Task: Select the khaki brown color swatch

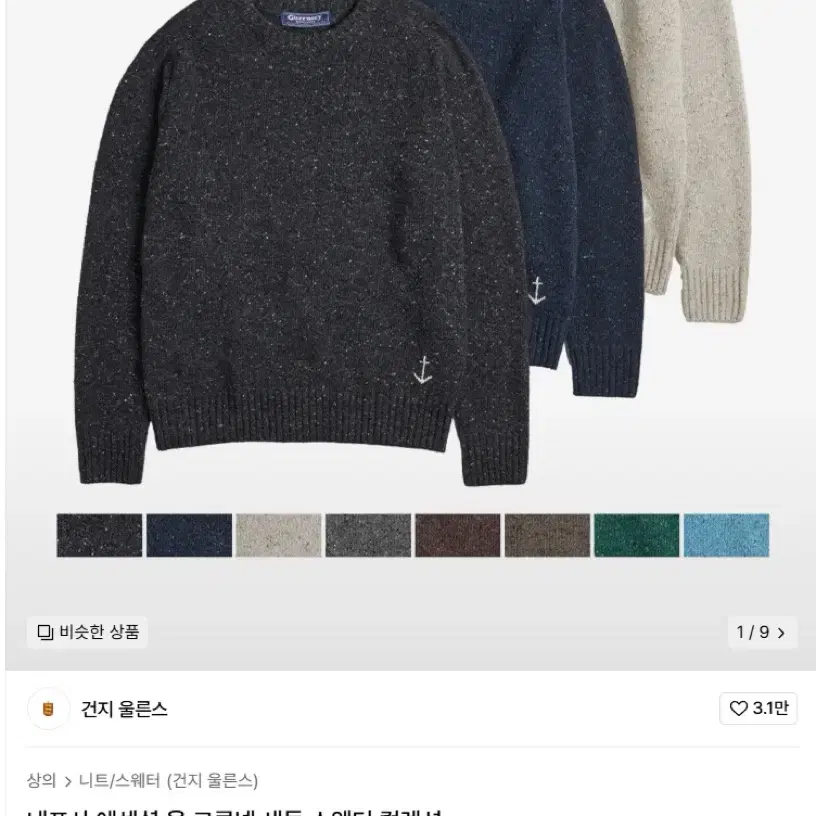Action: [547, 535]
